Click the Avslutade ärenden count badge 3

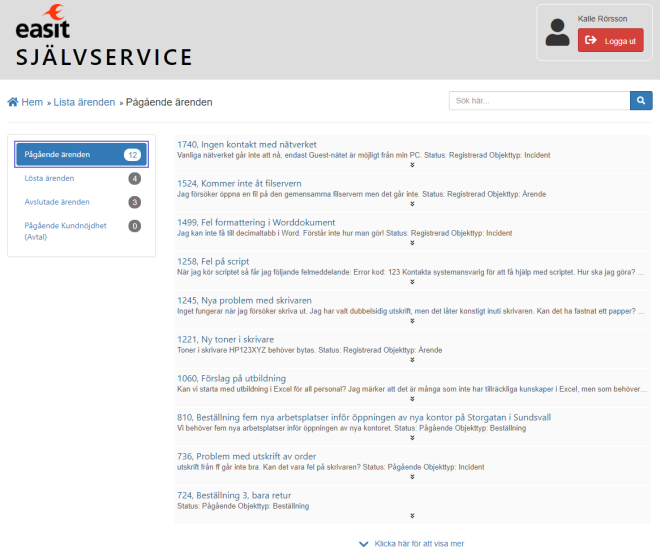click(x=134, y=202)
